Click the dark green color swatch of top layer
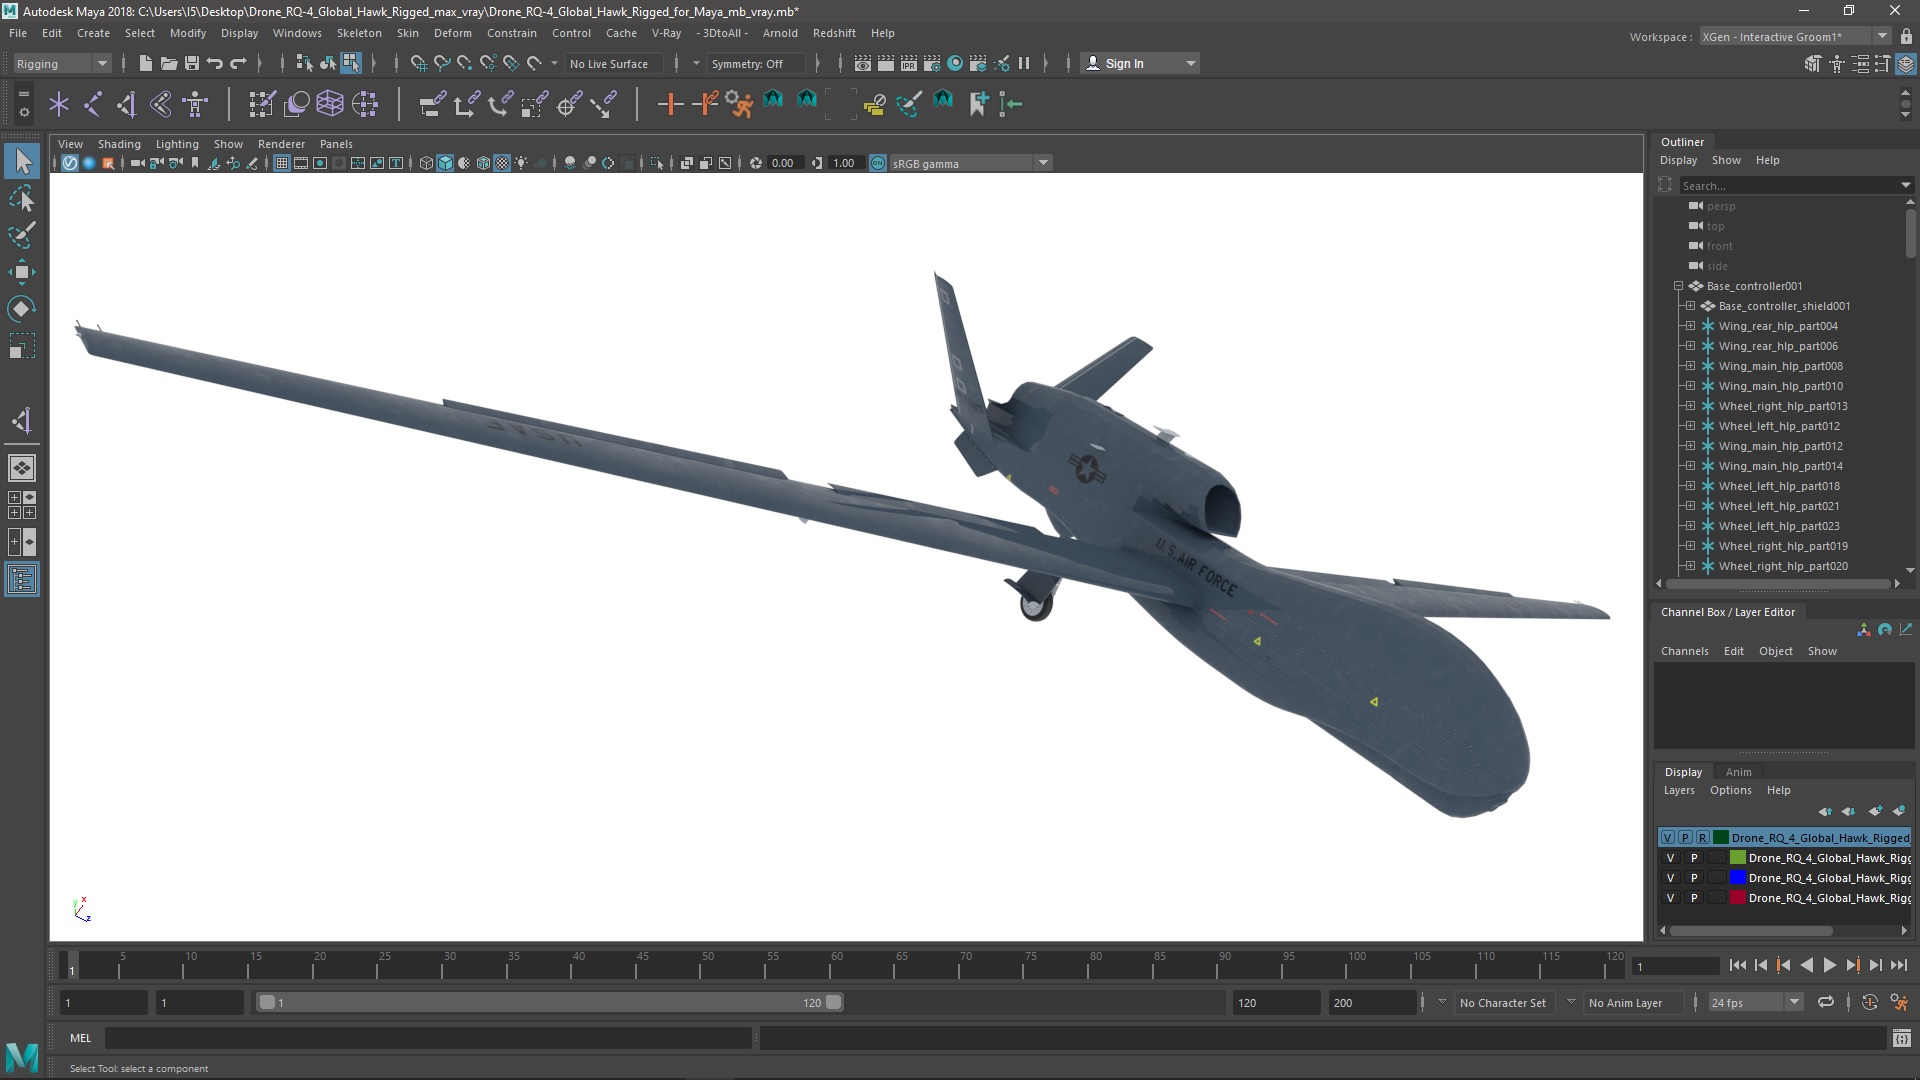1920x1080 pixels. 1720,838
